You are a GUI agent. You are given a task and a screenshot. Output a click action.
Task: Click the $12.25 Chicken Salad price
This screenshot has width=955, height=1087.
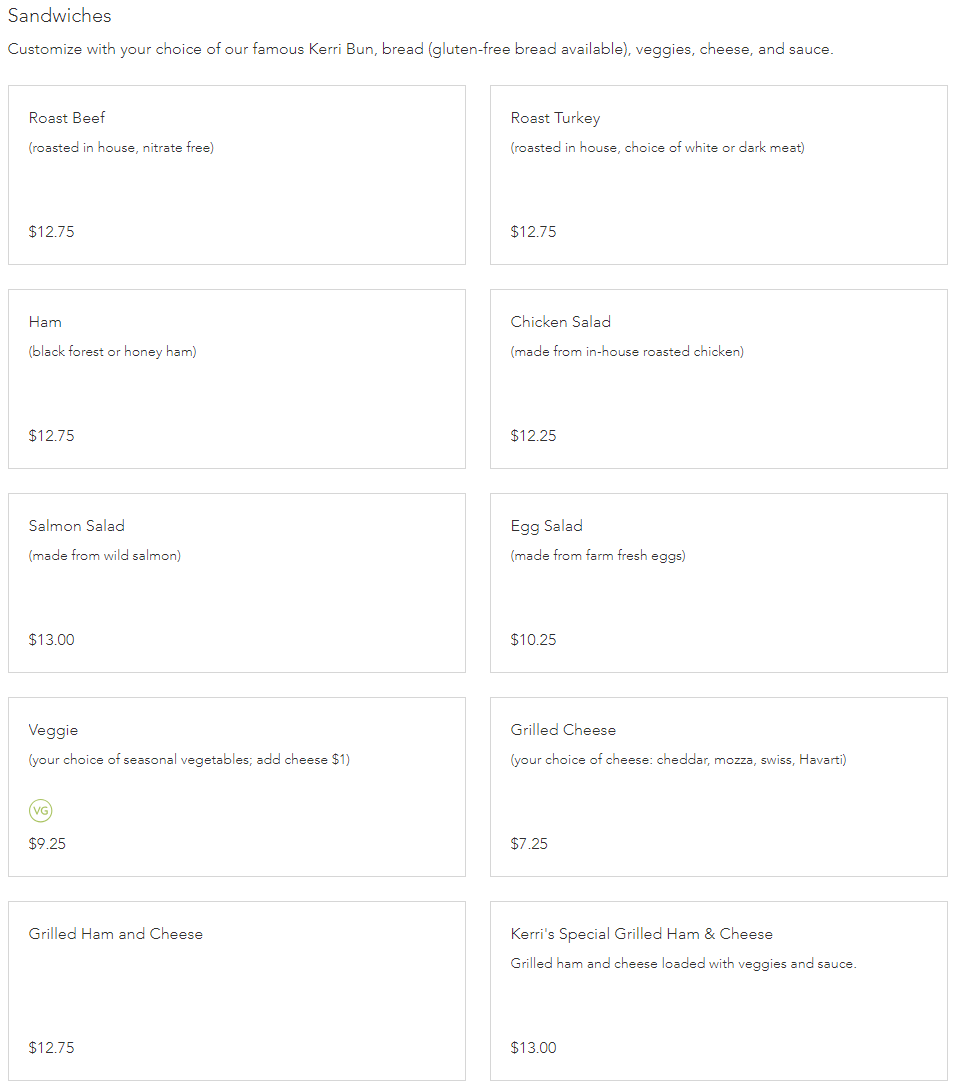[x=533, y=435]
